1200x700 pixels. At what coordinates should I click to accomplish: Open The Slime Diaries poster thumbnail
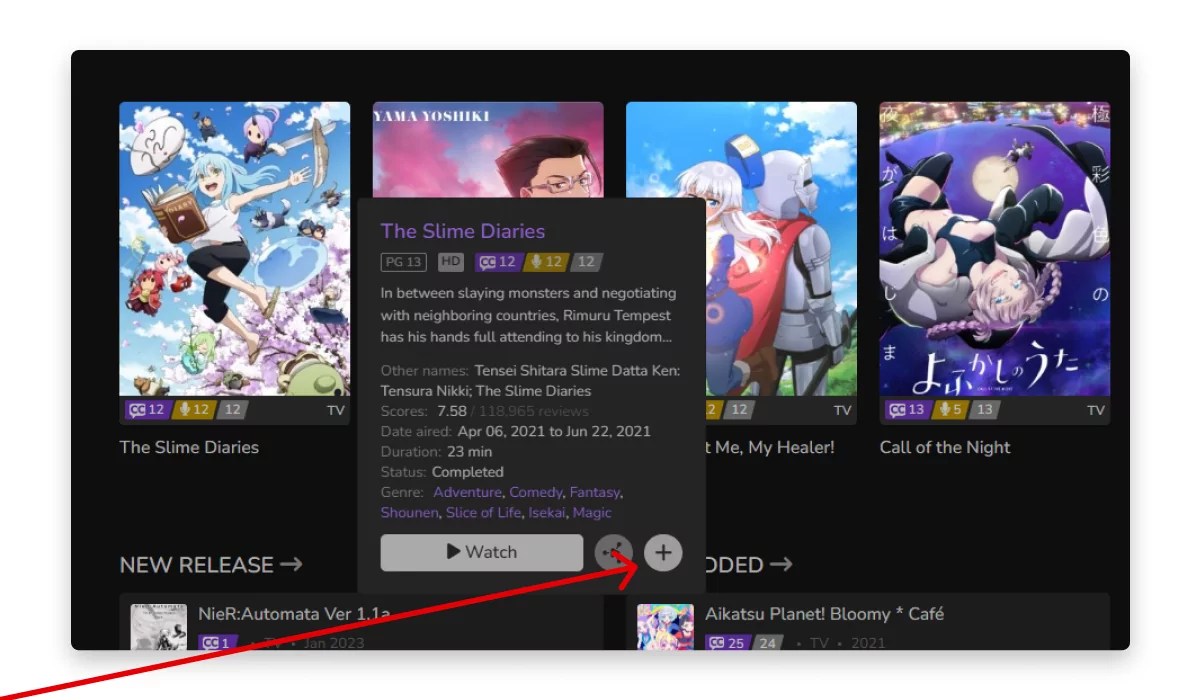[x=235, y=249]
